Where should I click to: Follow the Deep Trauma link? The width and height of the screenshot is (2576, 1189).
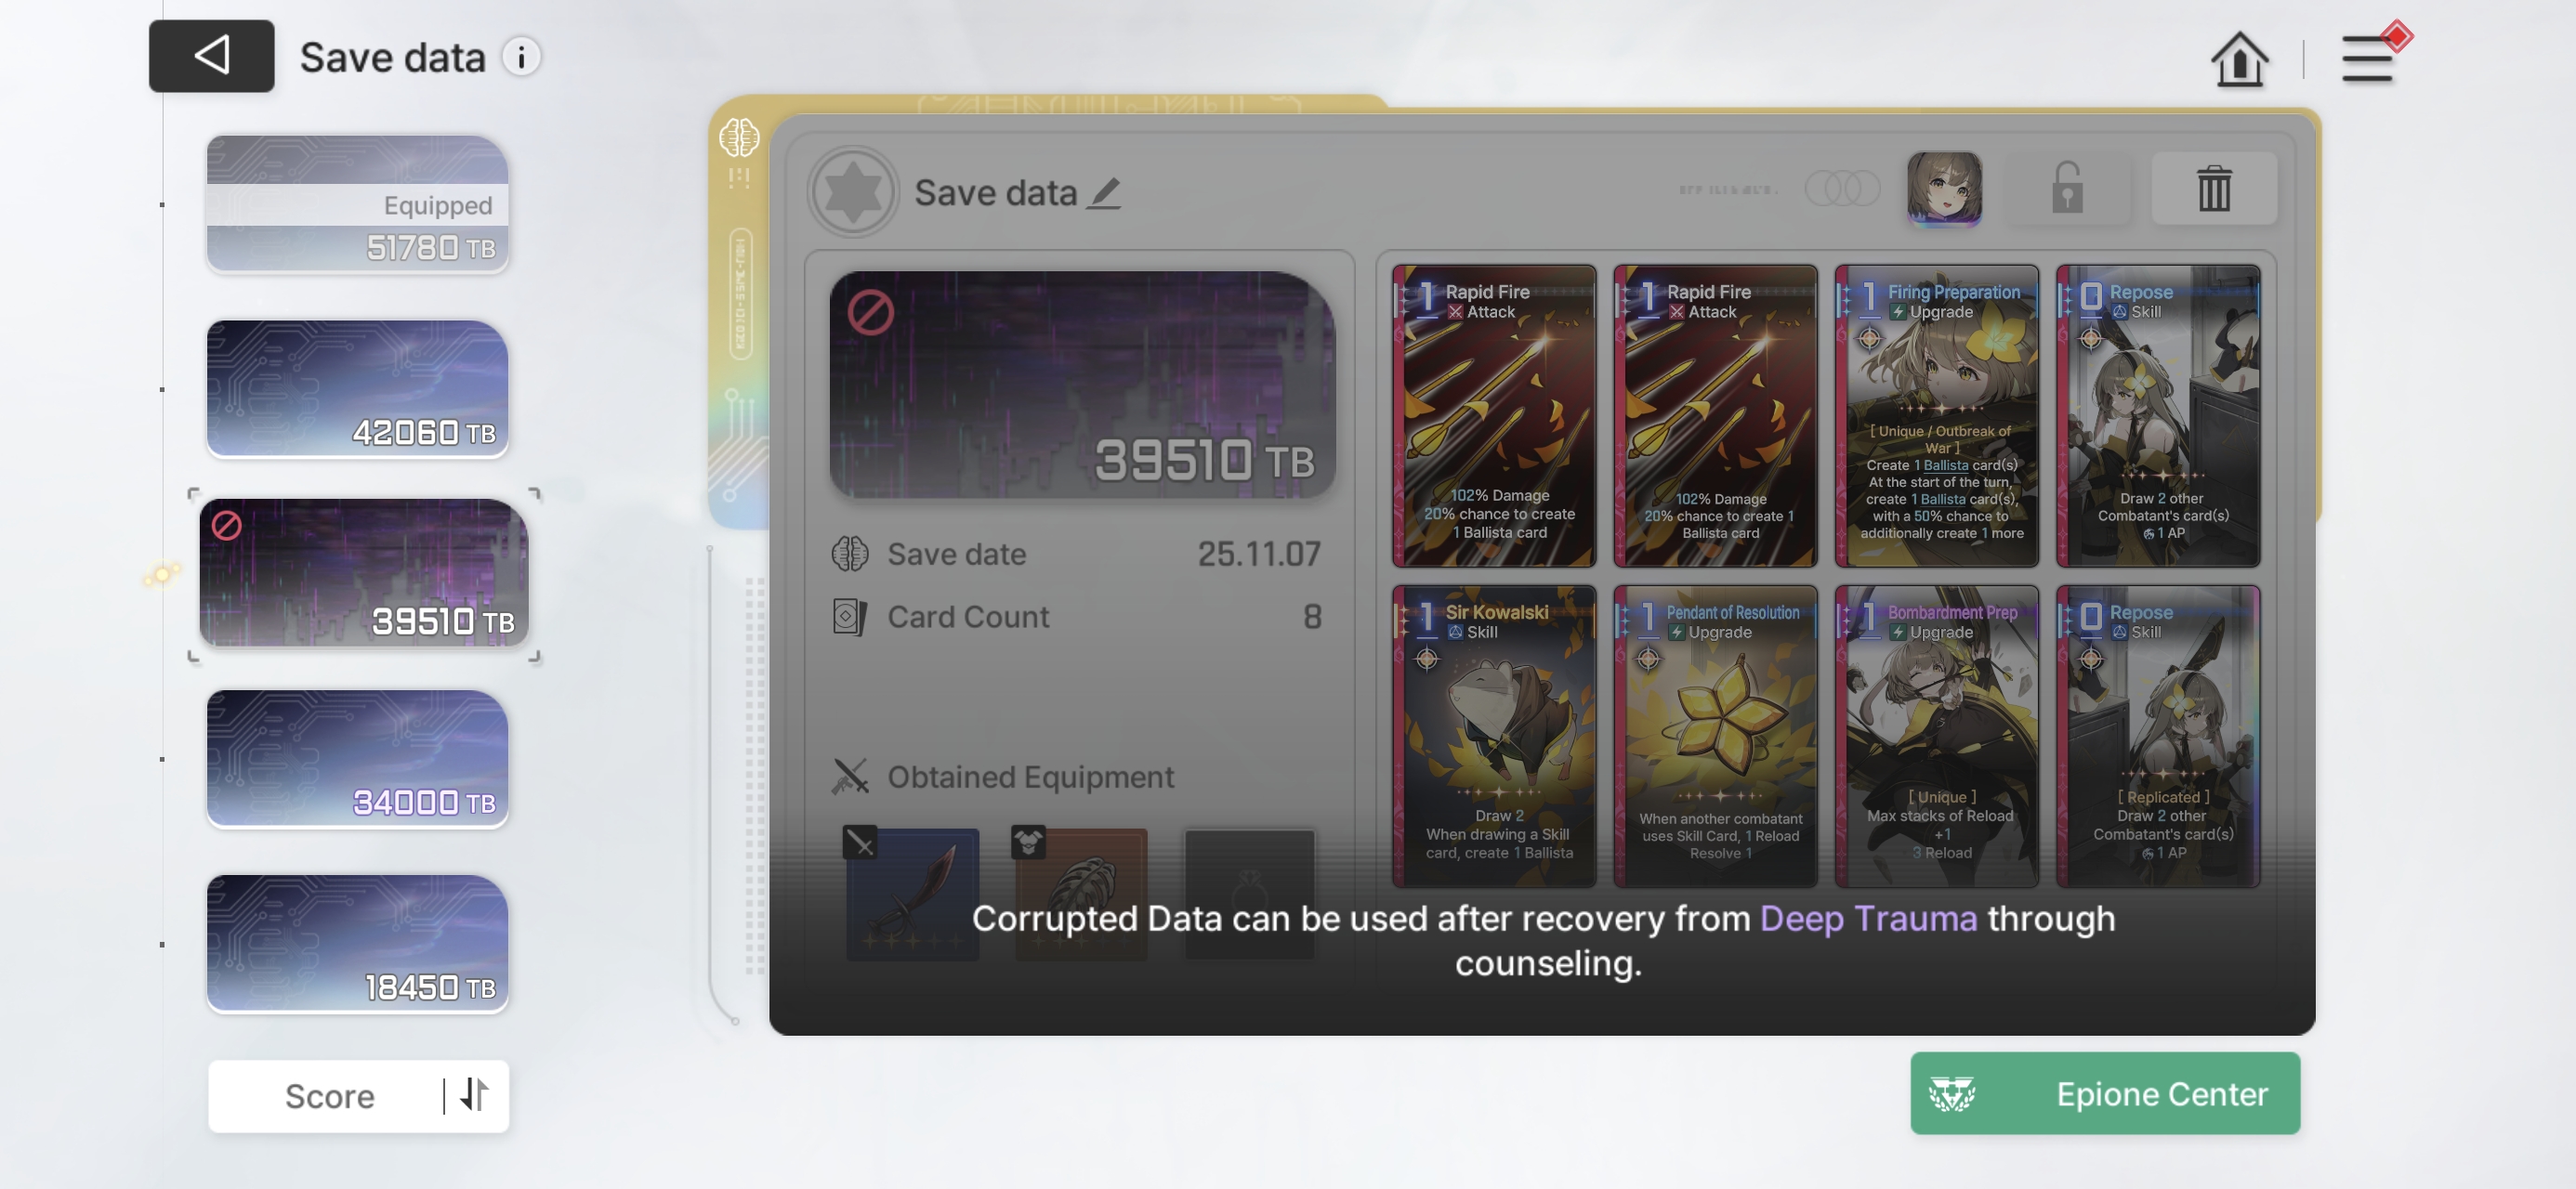point(1867,917)
